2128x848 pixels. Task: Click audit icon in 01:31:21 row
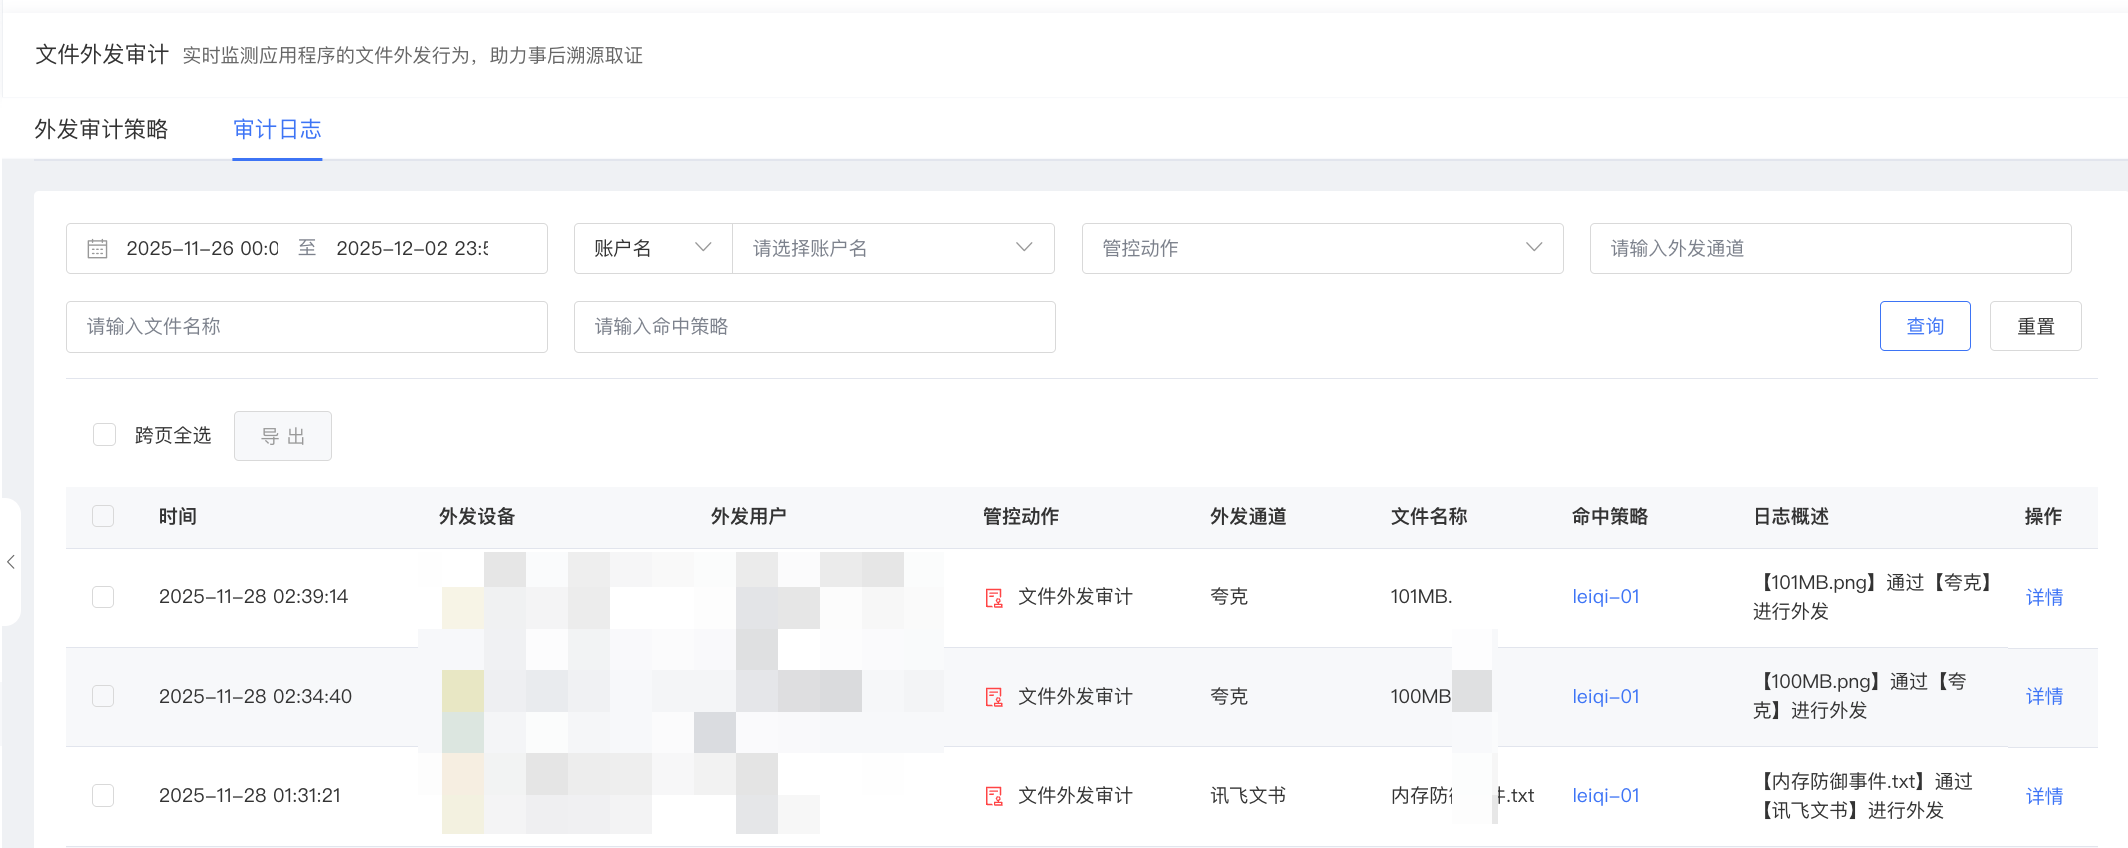[x=994, y=796]
